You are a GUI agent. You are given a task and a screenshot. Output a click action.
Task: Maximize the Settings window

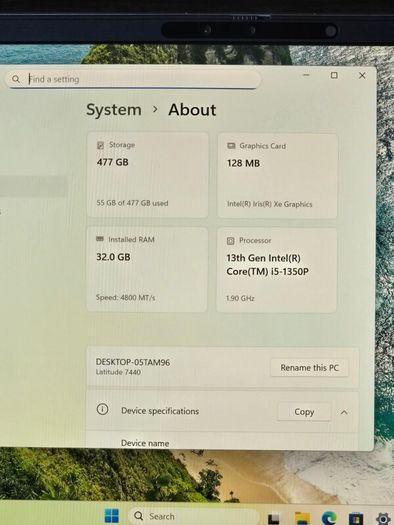coord(334,75)
